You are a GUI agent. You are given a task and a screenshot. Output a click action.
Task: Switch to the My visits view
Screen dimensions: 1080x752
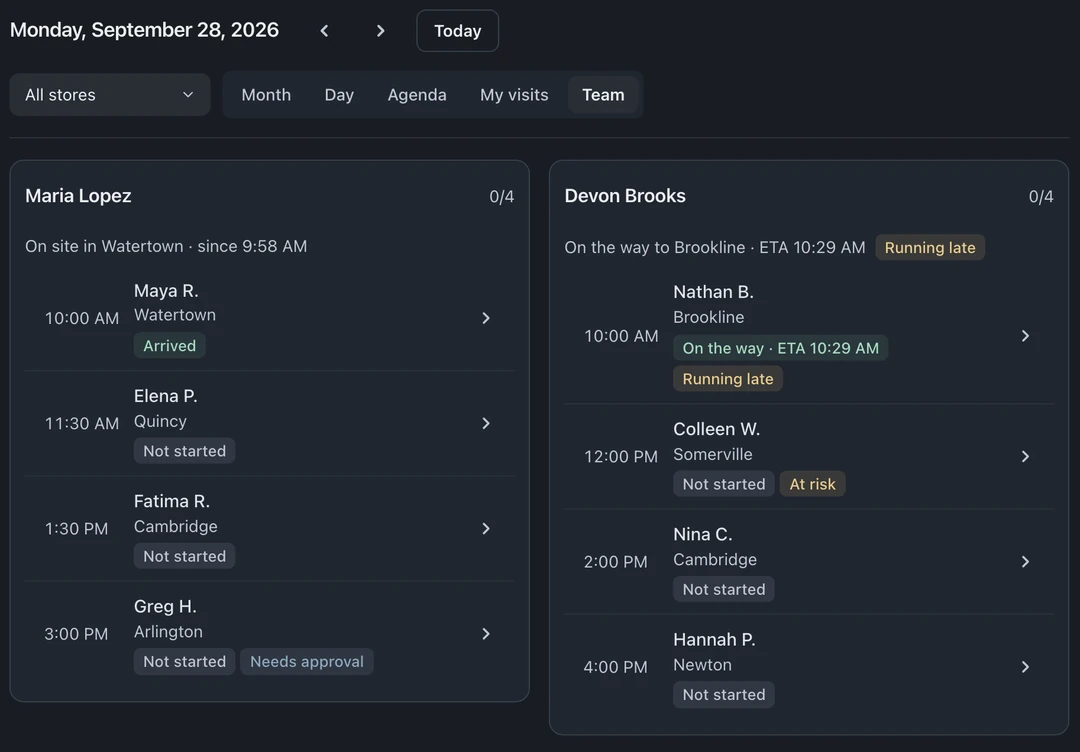[514, 95]
